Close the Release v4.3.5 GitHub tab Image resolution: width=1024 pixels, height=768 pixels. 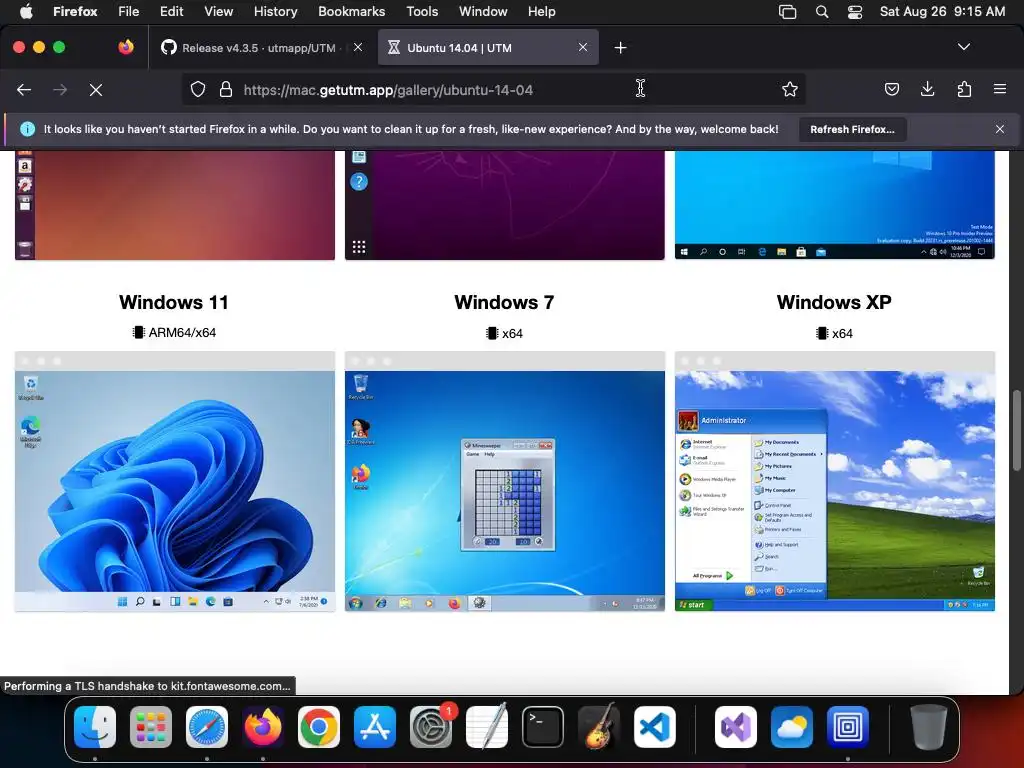pyautogui.click(x=358, y=47)
